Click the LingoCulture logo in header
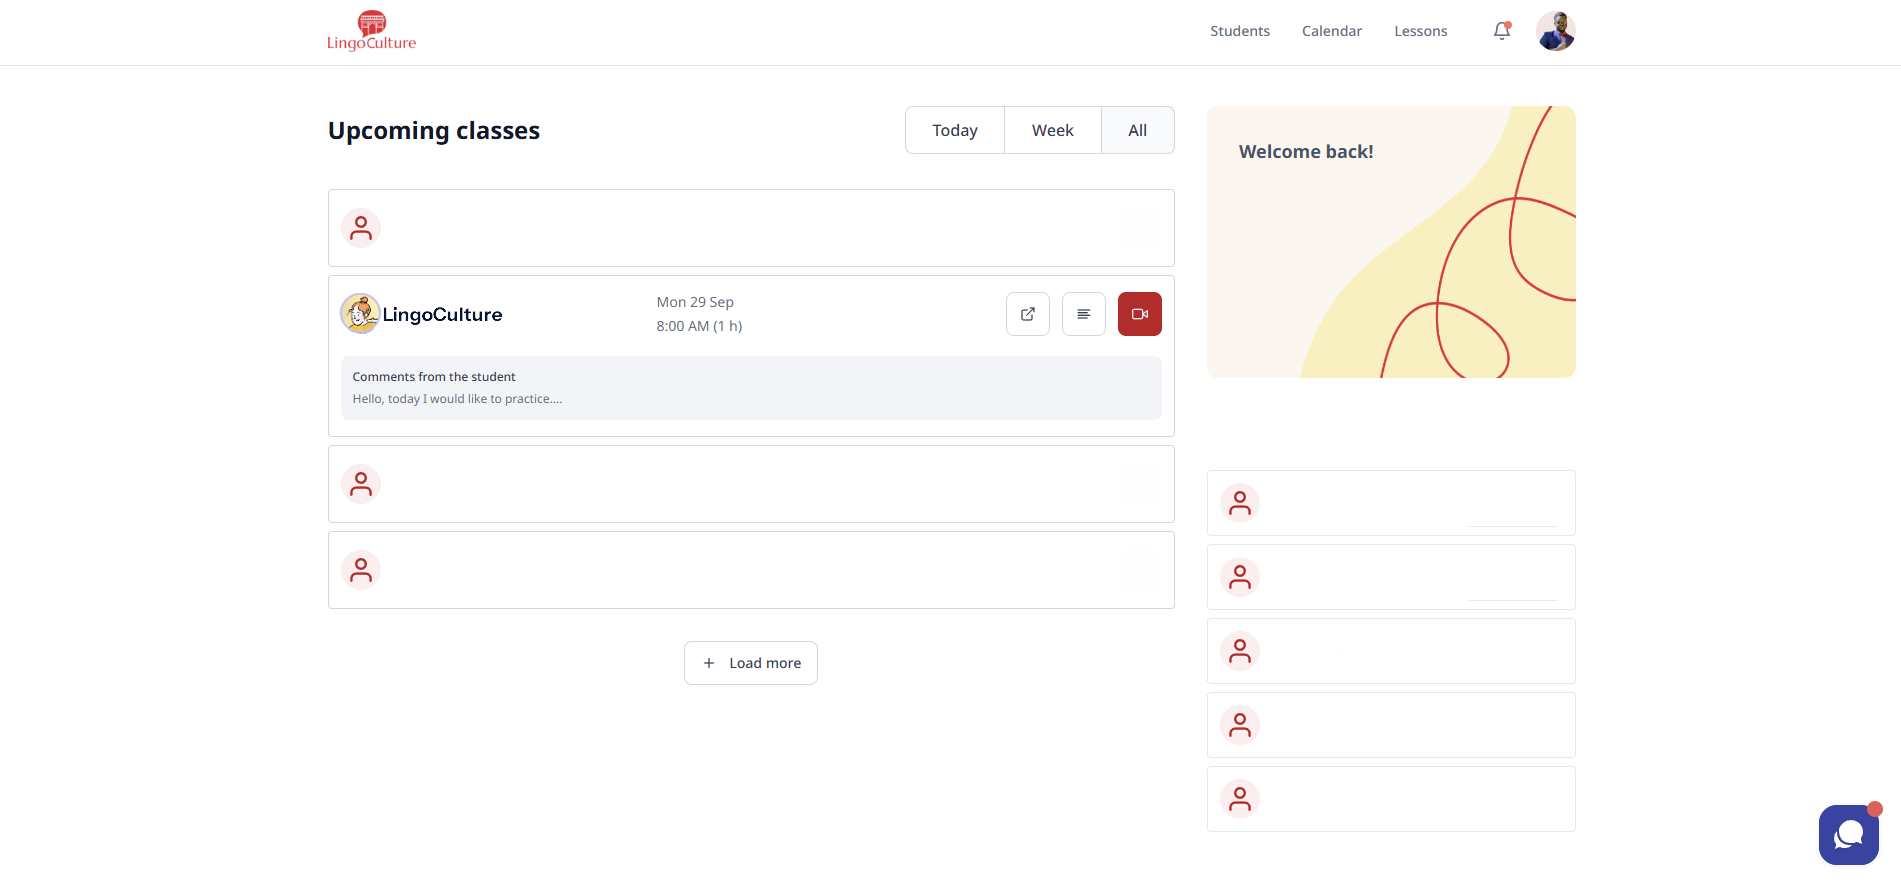The height and width of the screenshot is (883, 1901). click(371, 31)
